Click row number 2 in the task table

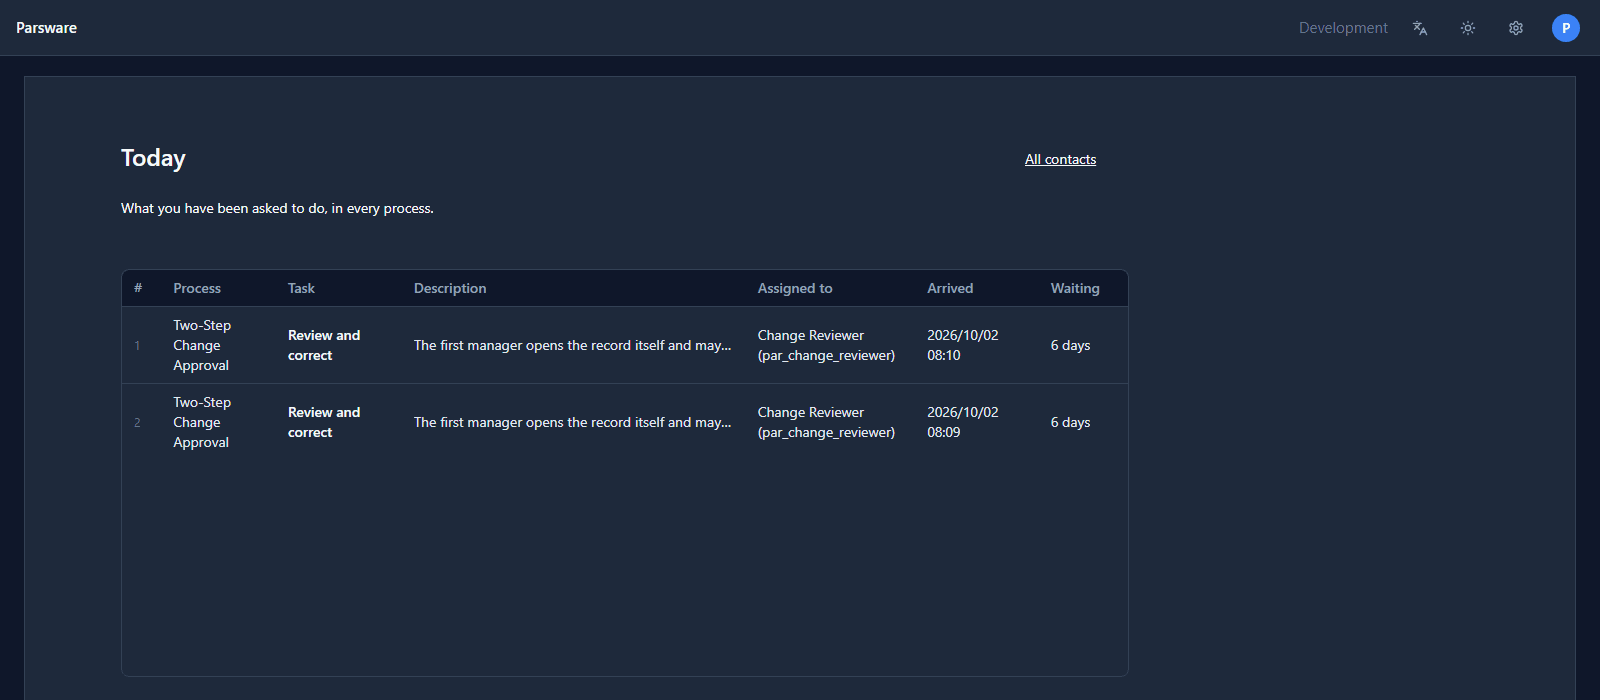(x=137, y=423)
